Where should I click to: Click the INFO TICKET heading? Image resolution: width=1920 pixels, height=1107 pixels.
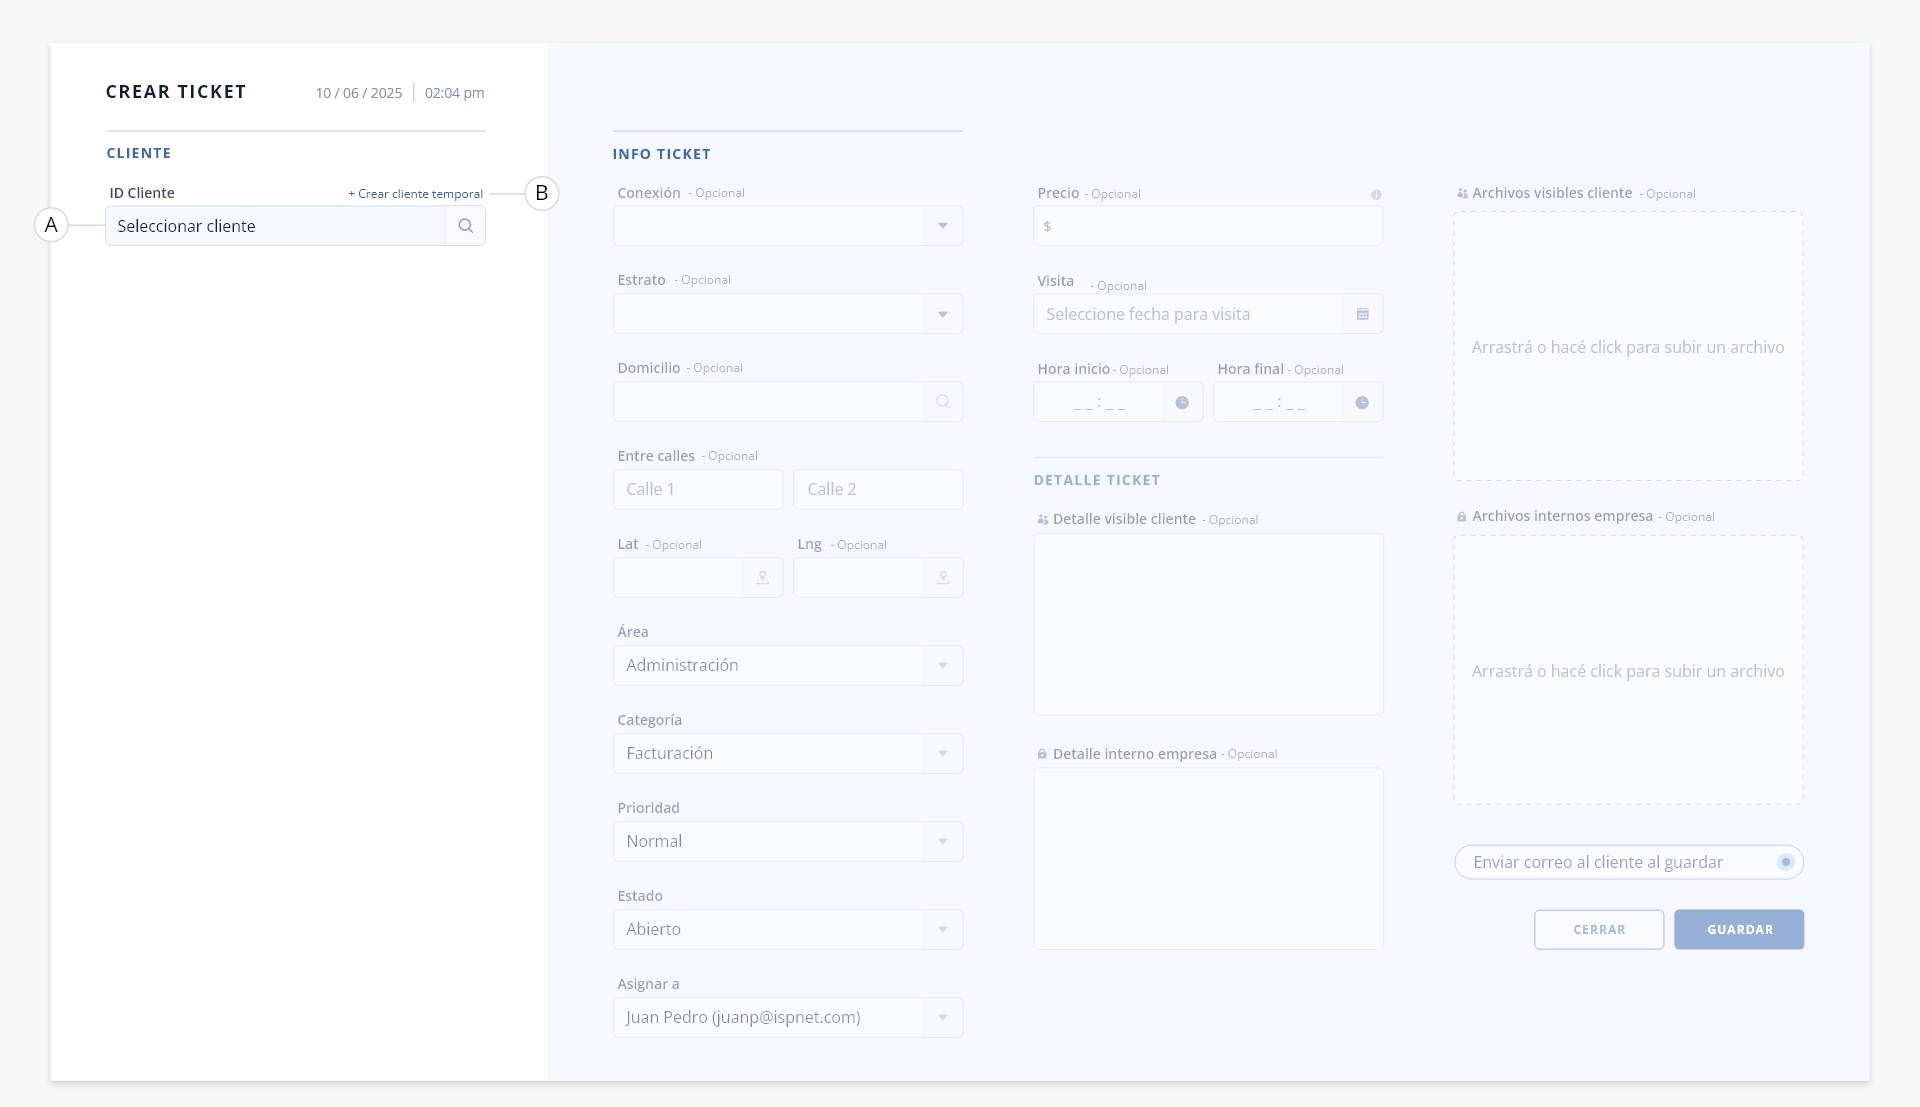pos(662,154)
